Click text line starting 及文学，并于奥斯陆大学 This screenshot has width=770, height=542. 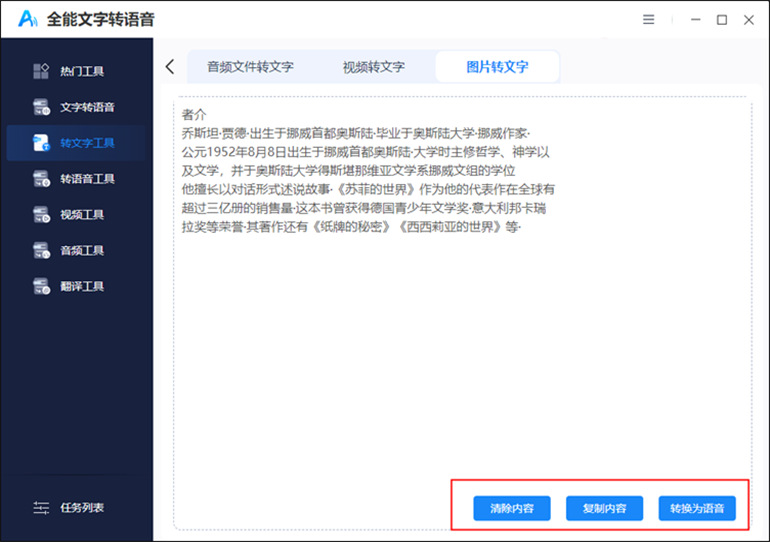348,171
